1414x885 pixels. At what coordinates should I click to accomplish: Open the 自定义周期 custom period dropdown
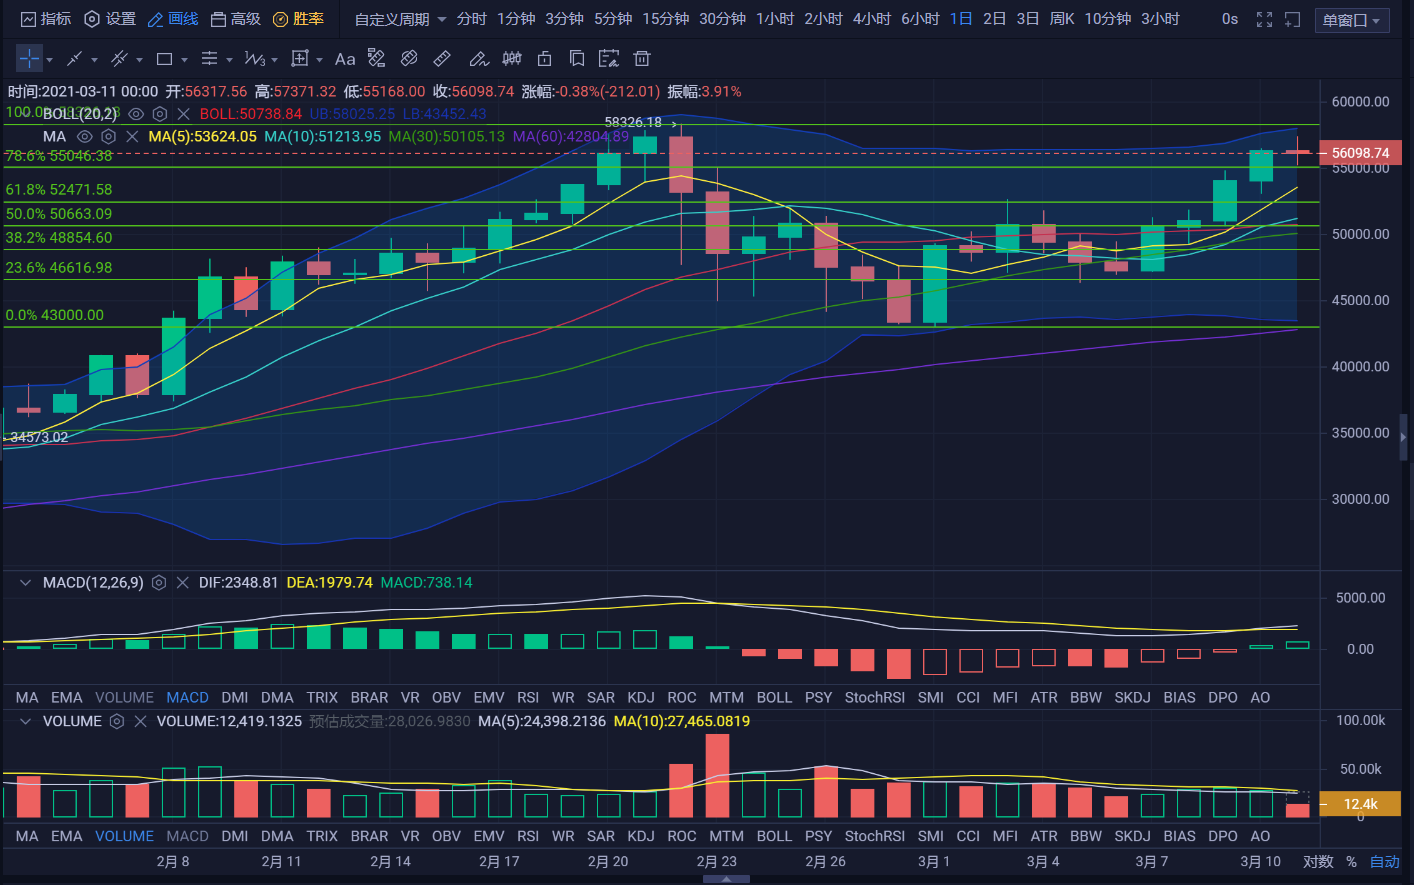(x=400, y=19)
